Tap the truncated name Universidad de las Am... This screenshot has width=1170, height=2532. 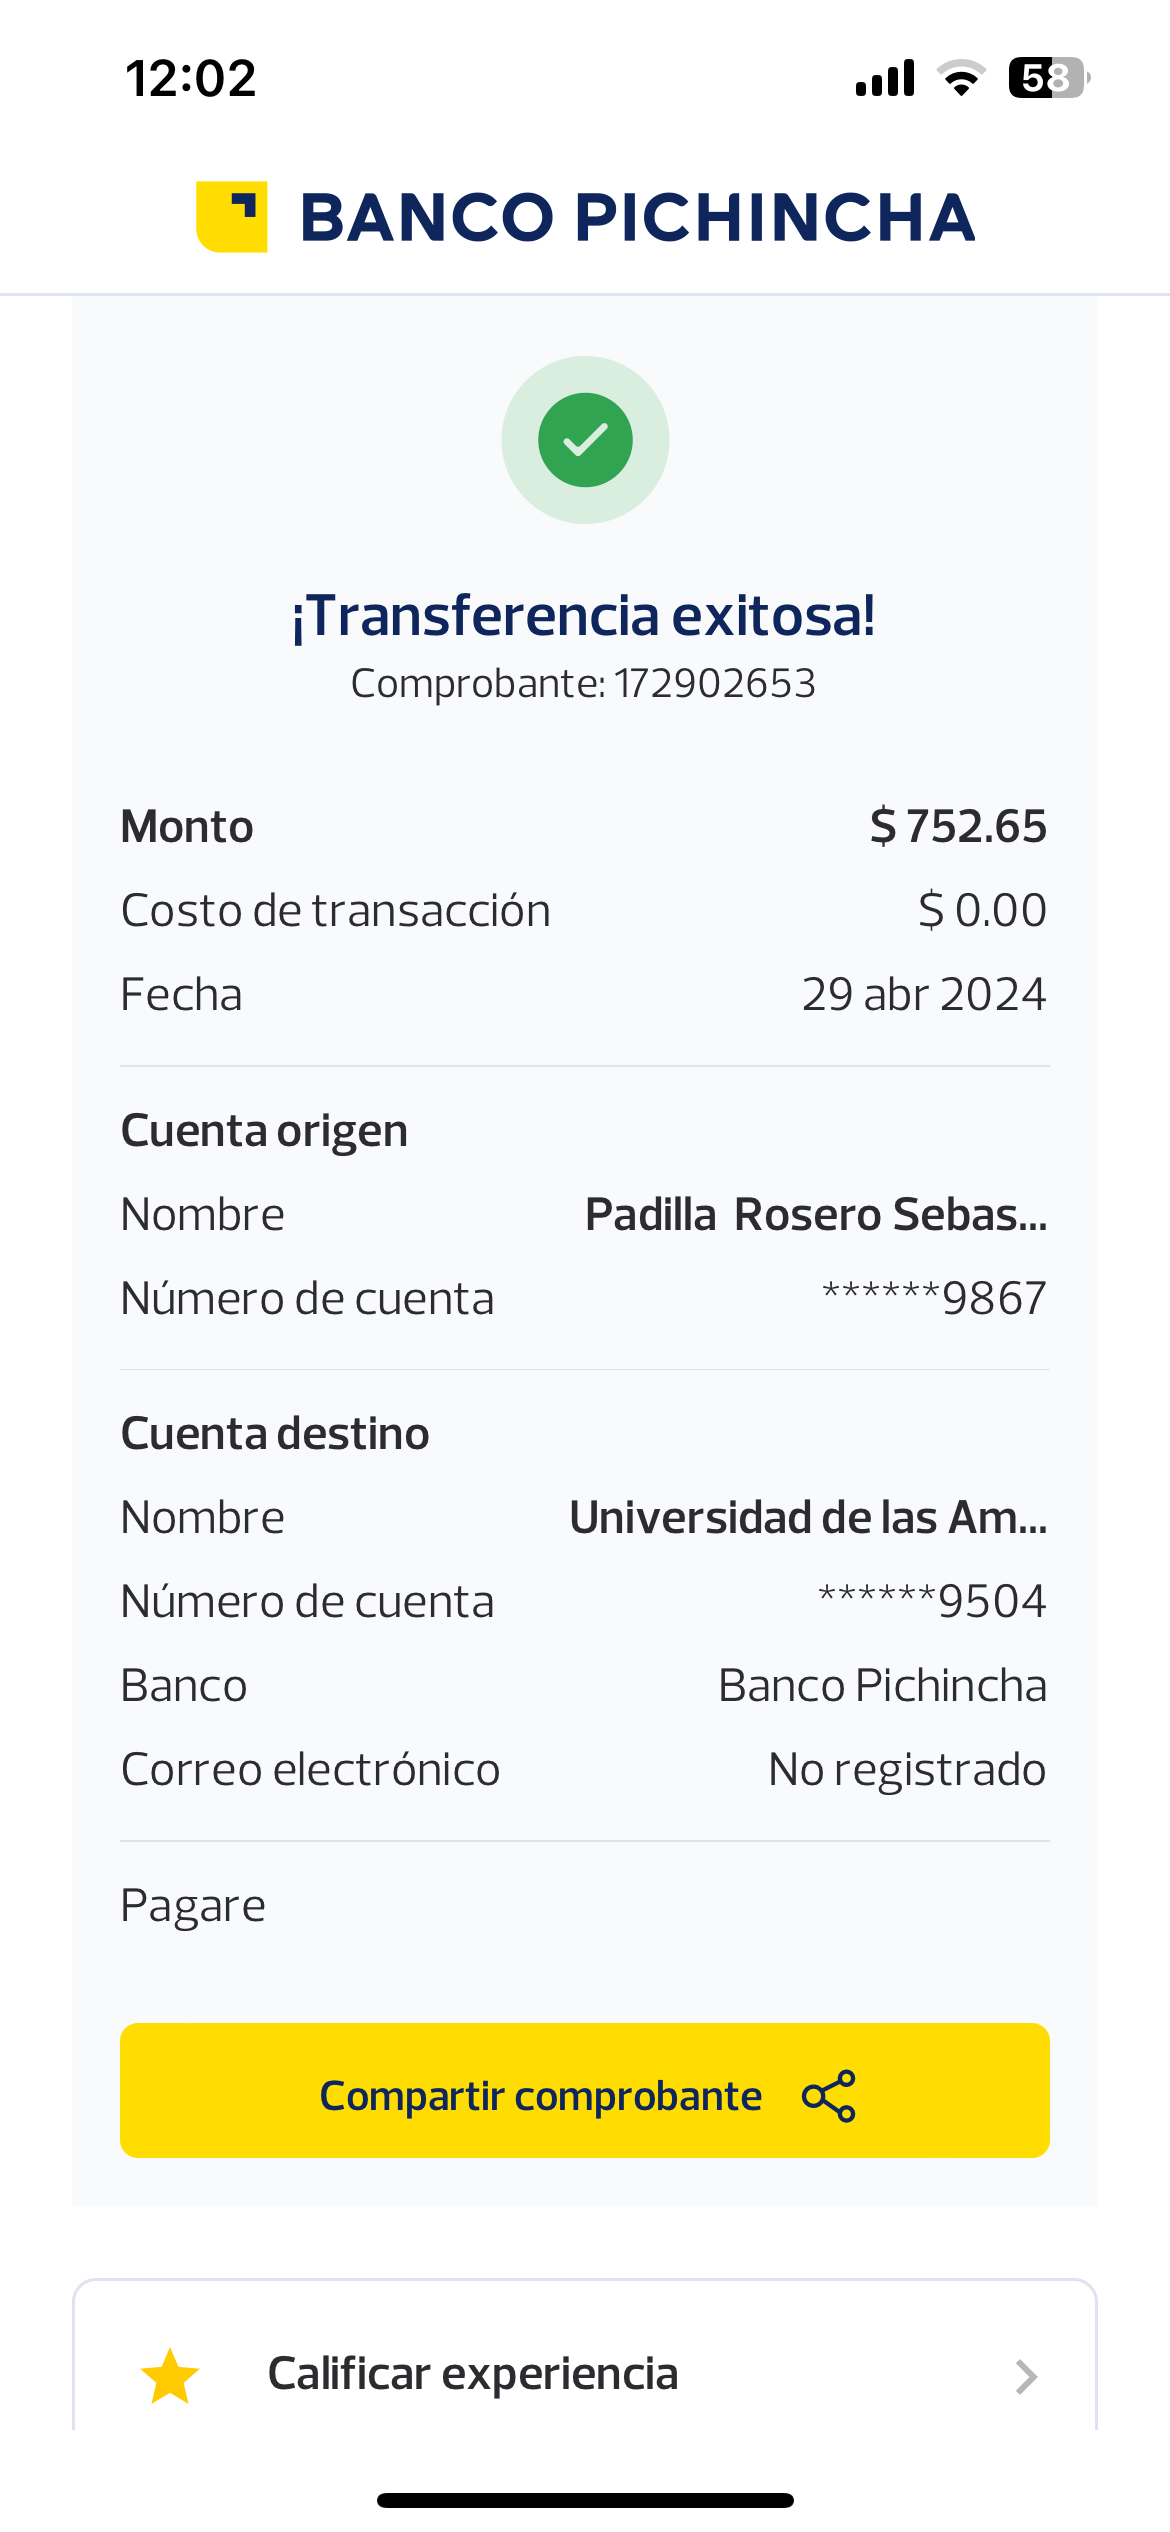(x=808, y=1518)
